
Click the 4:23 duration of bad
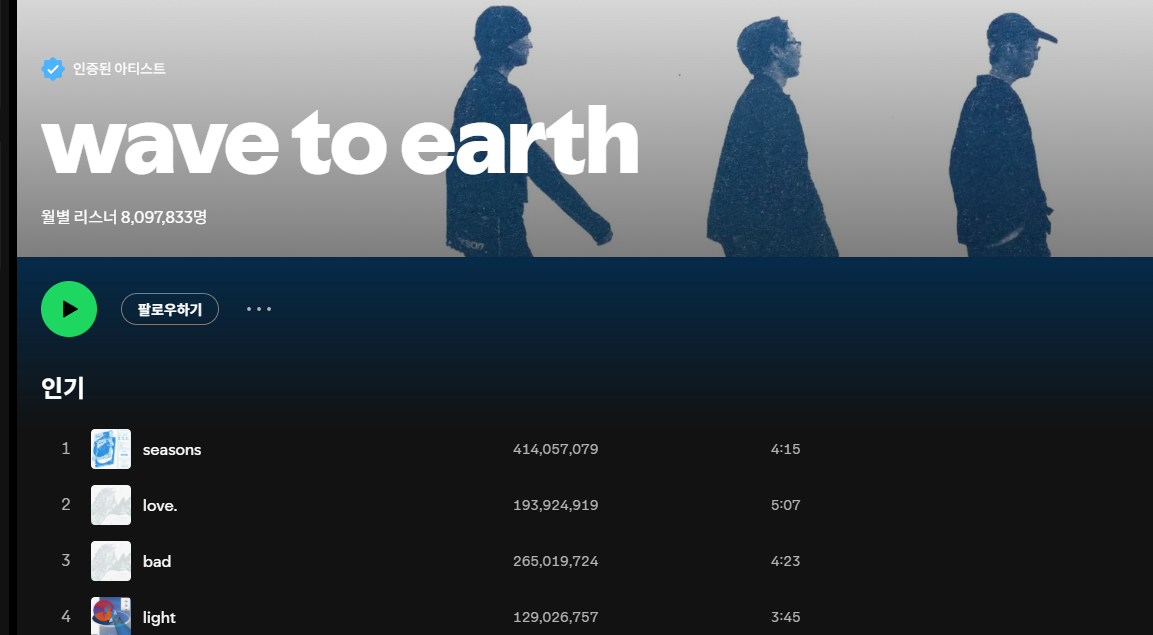785,561
